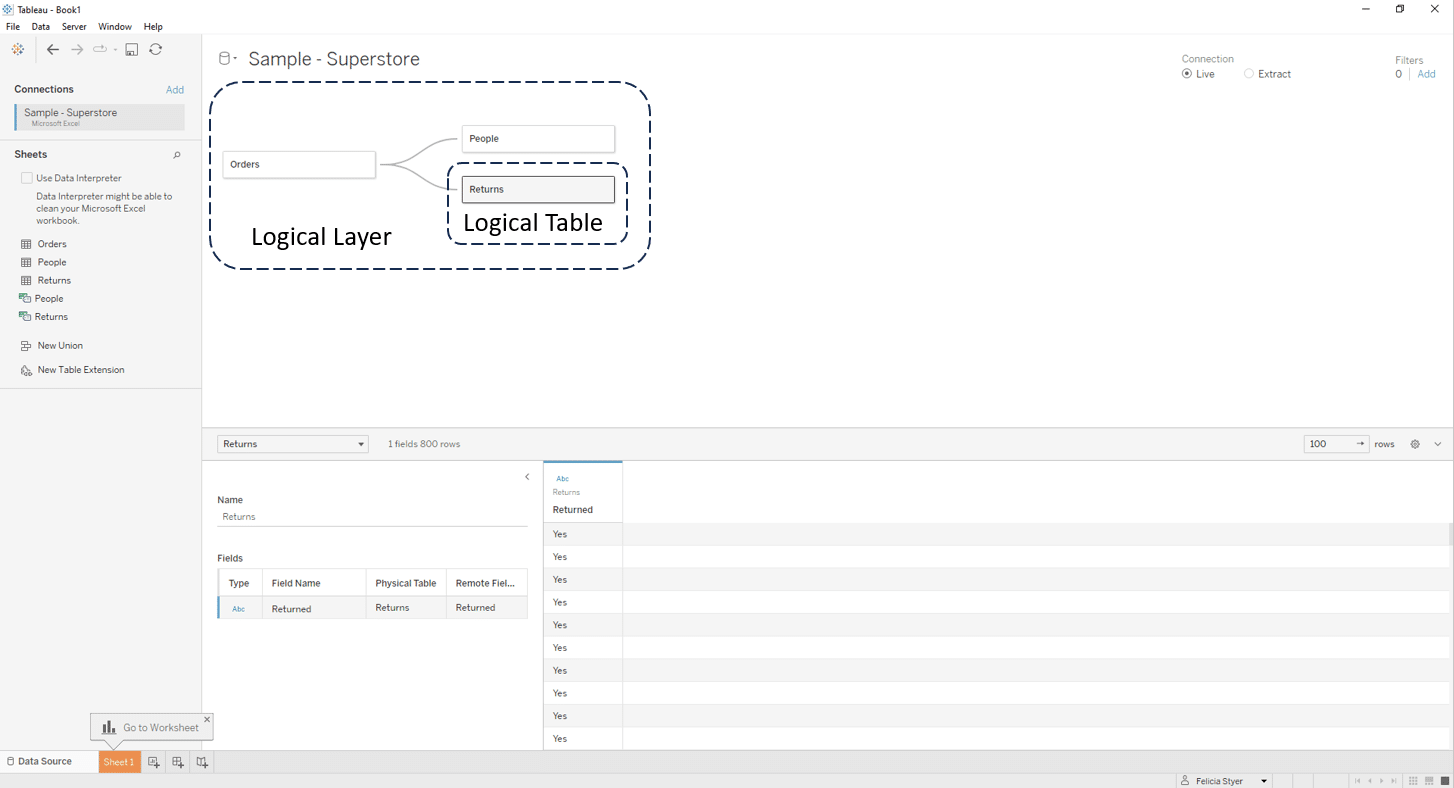Click the Returned field name cell
Image resolution: width=1454 pixels, height=788 pixels.
tap(314, 609)
